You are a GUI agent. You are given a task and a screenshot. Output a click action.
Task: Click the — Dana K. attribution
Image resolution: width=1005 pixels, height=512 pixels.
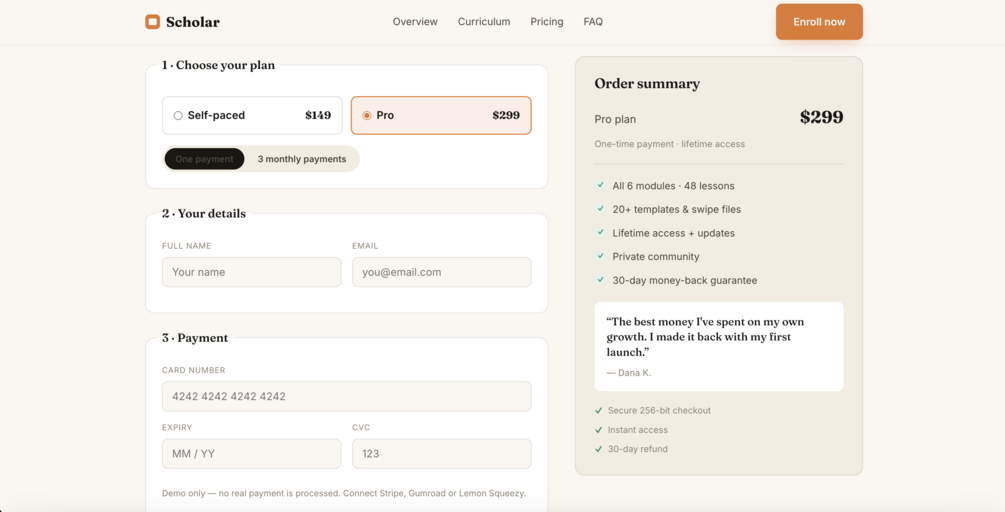[x=629, y=373]
